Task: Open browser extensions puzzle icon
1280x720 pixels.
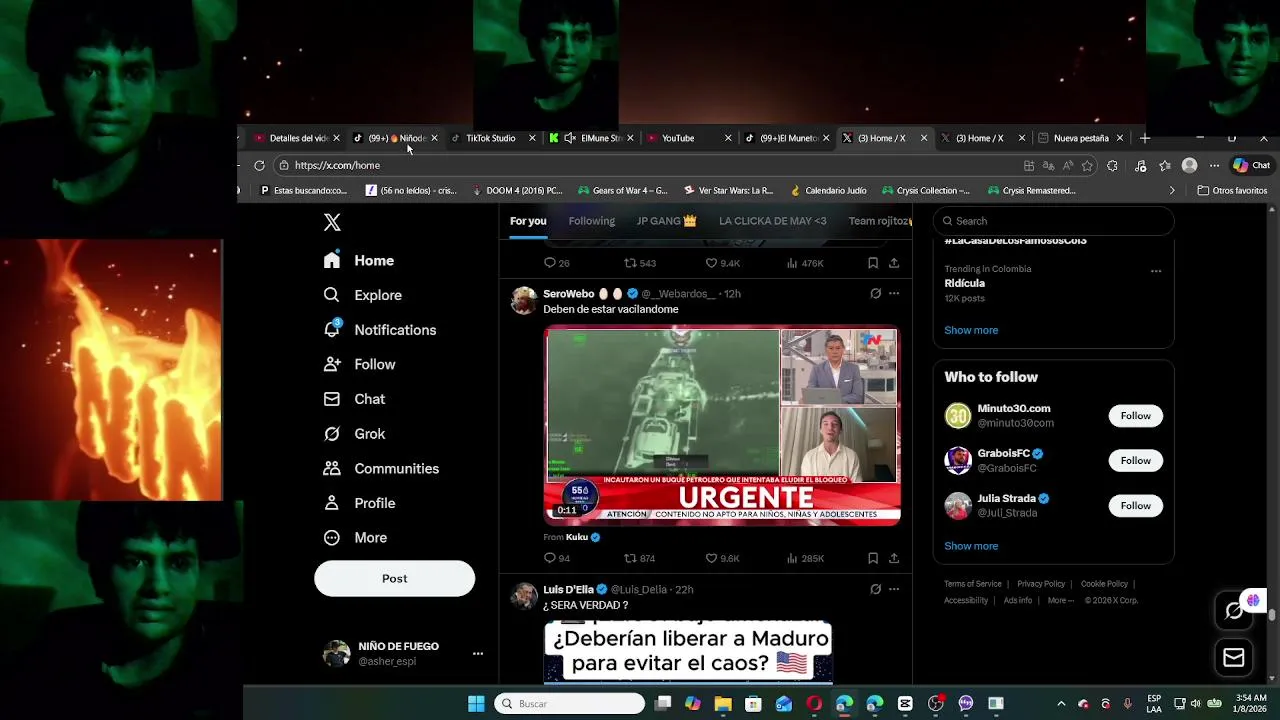Action: pyautogui.click(x=1112, y=166)
